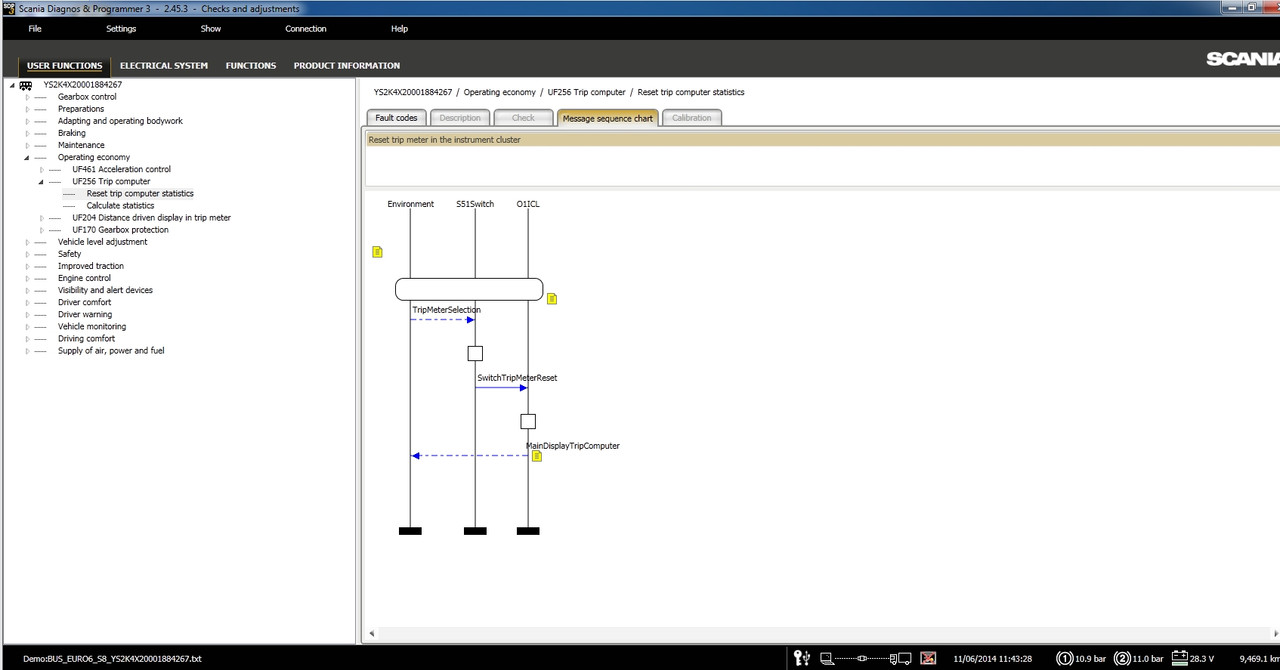Select Driver comfort tree item

[x=84, y=302]
